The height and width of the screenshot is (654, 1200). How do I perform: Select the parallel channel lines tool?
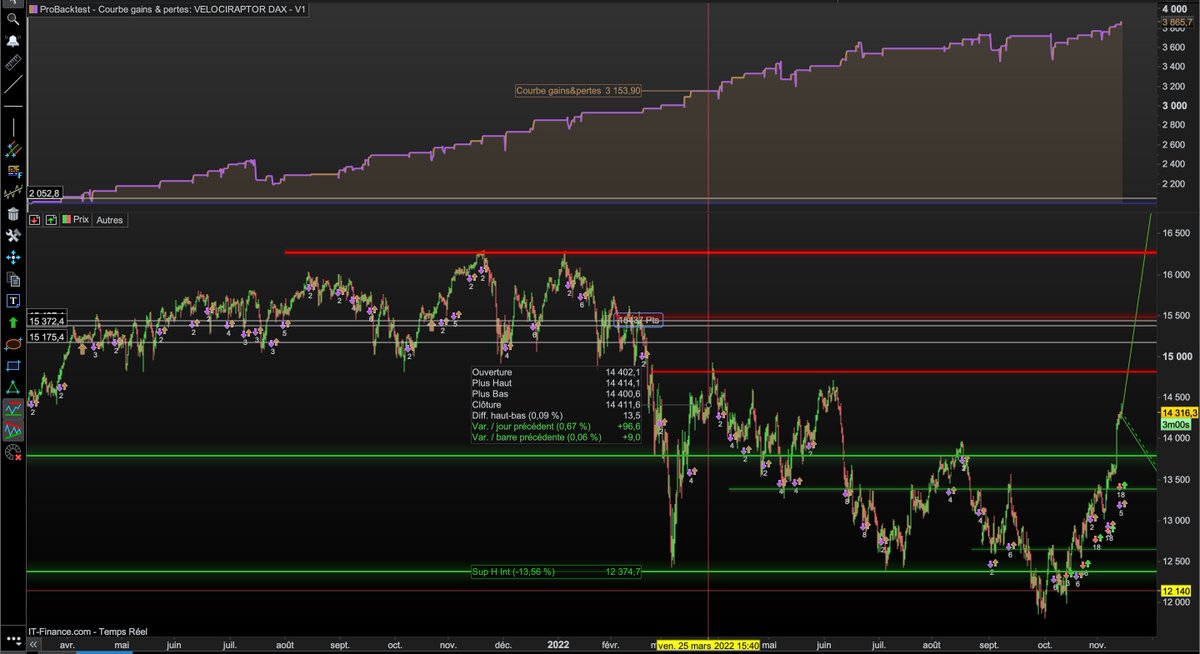[x=13, y=148]
